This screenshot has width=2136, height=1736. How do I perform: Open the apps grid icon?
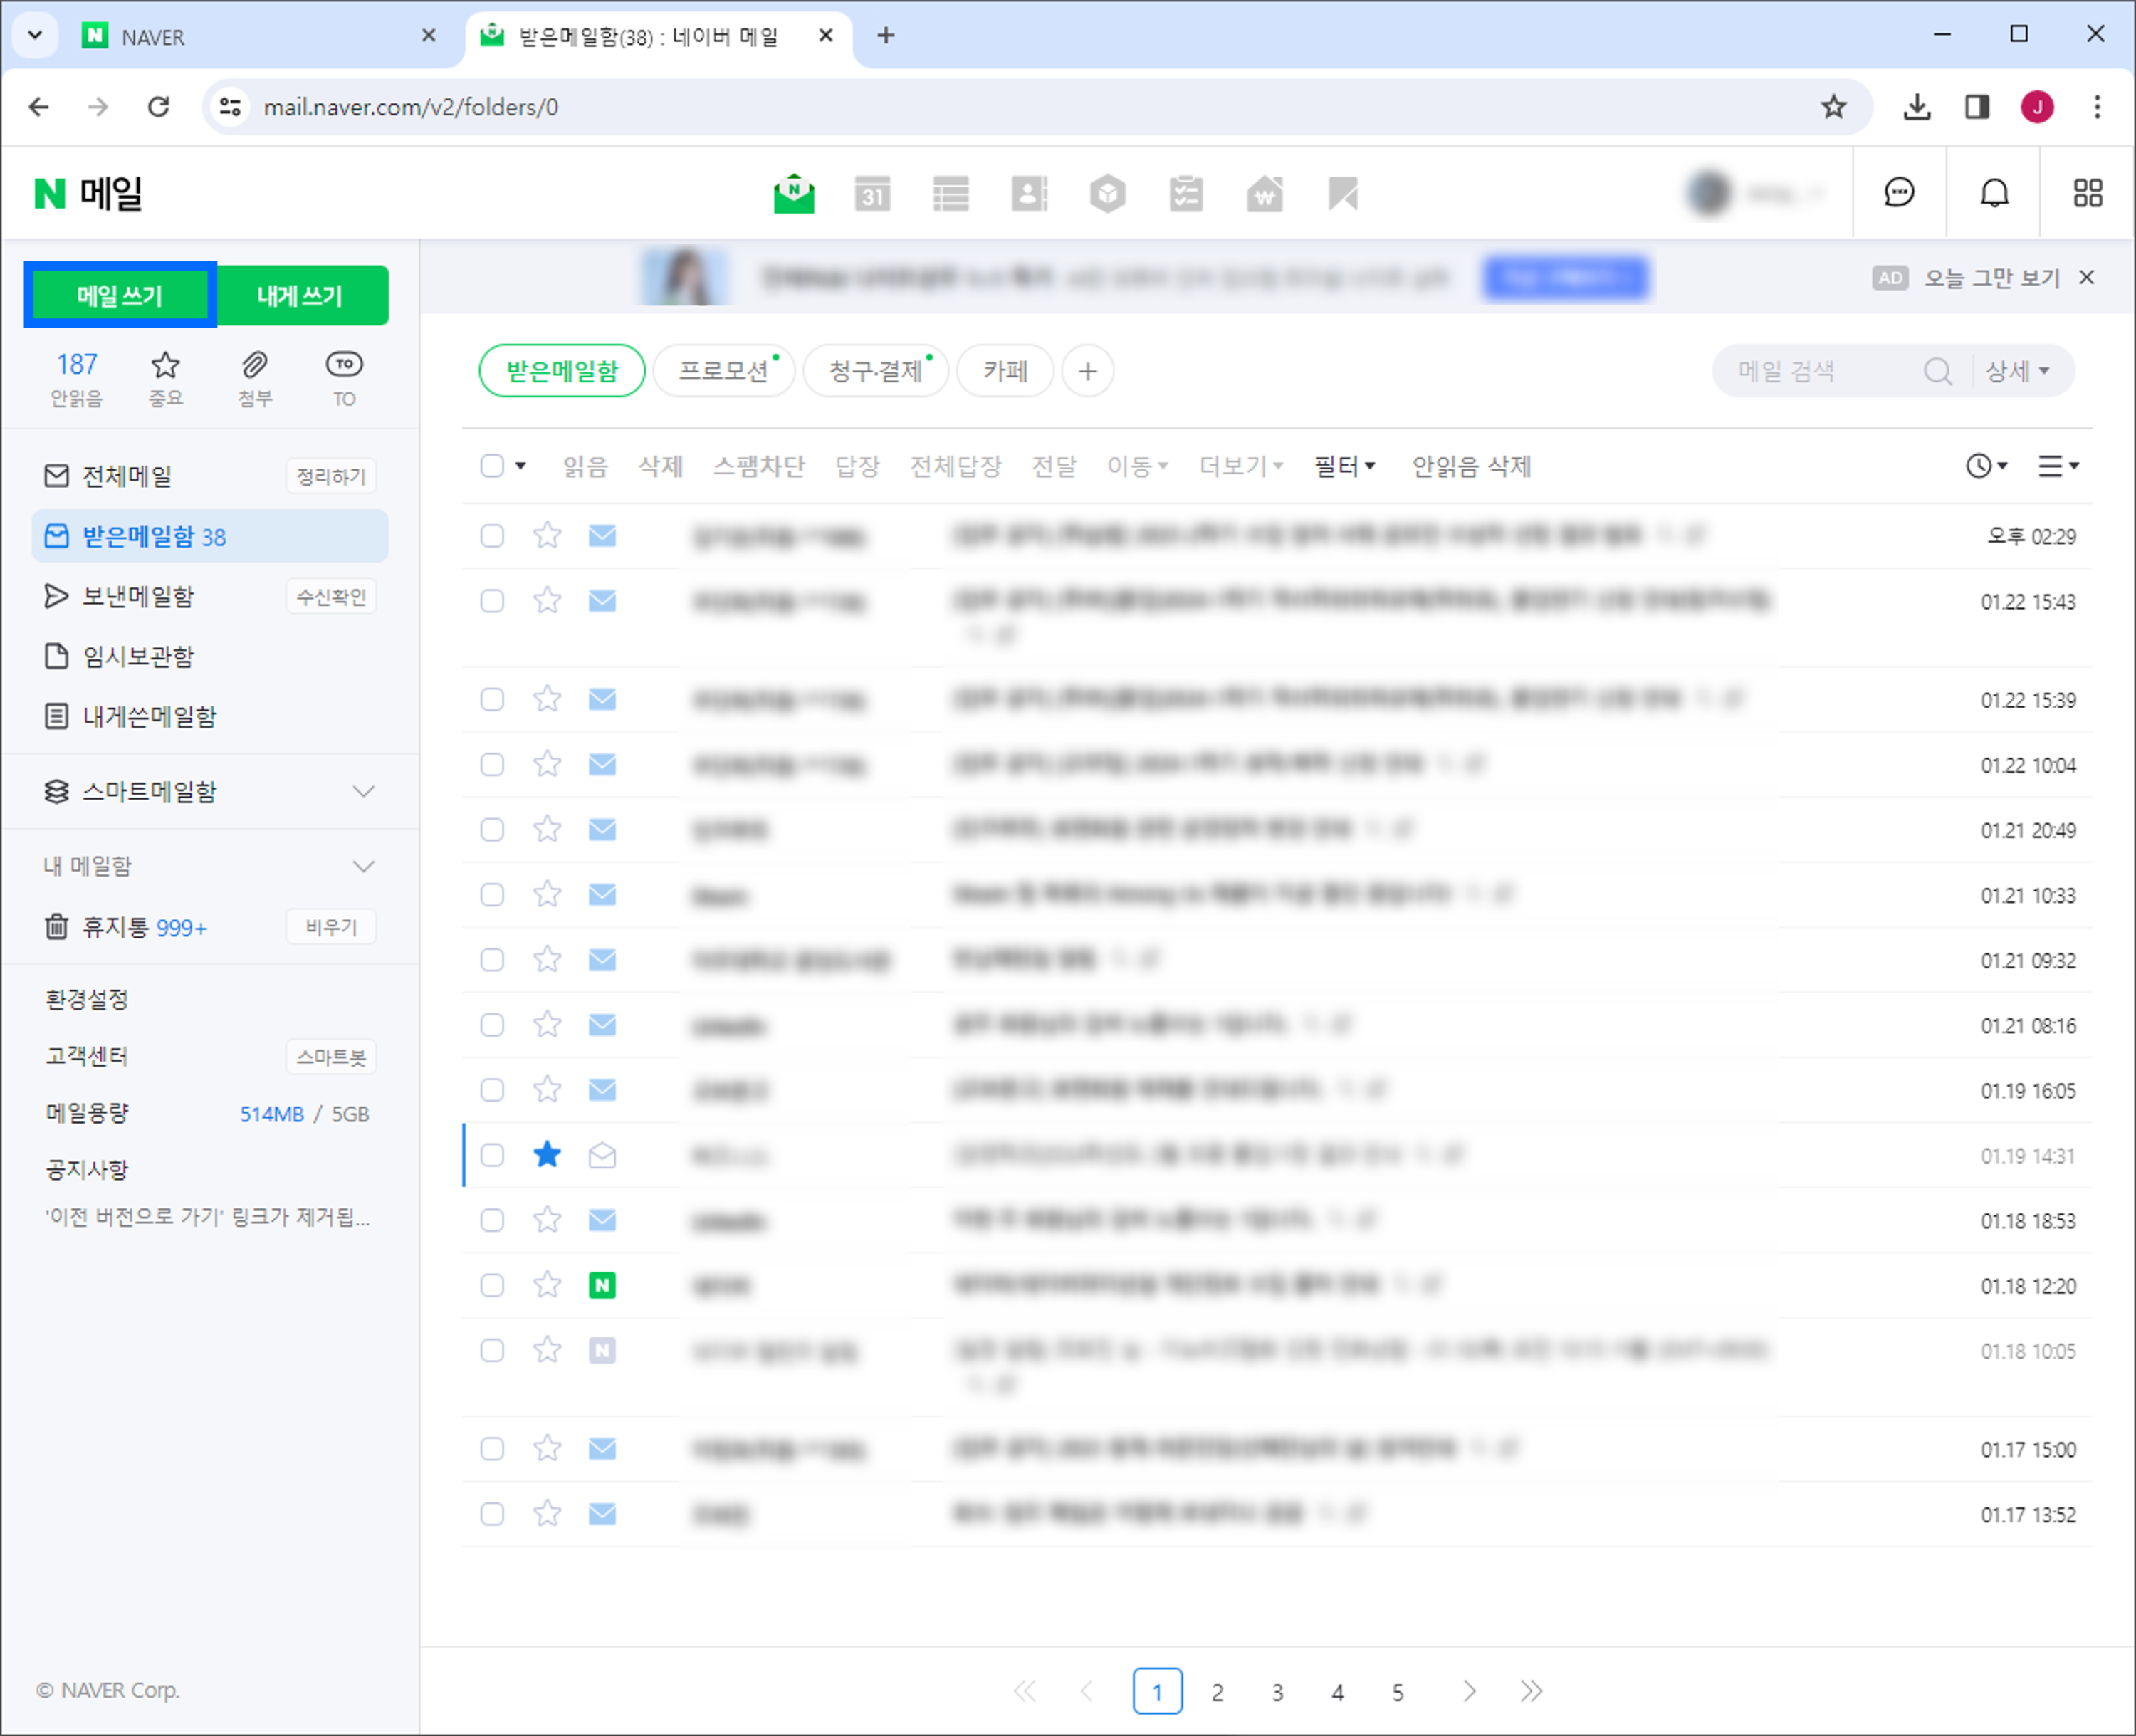click(2087, 193)
